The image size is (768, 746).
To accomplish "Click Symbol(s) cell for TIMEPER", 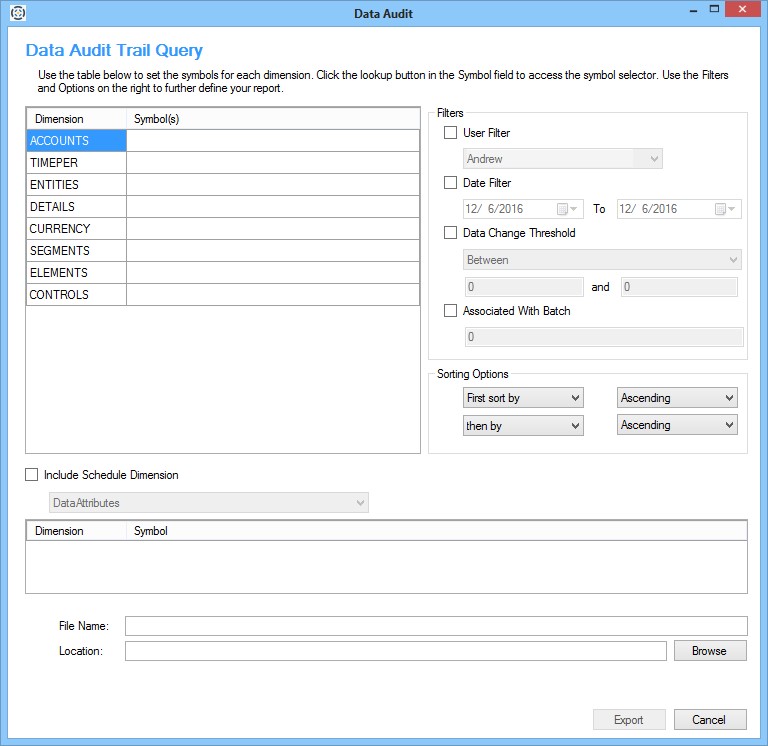I will coord(272,163).
